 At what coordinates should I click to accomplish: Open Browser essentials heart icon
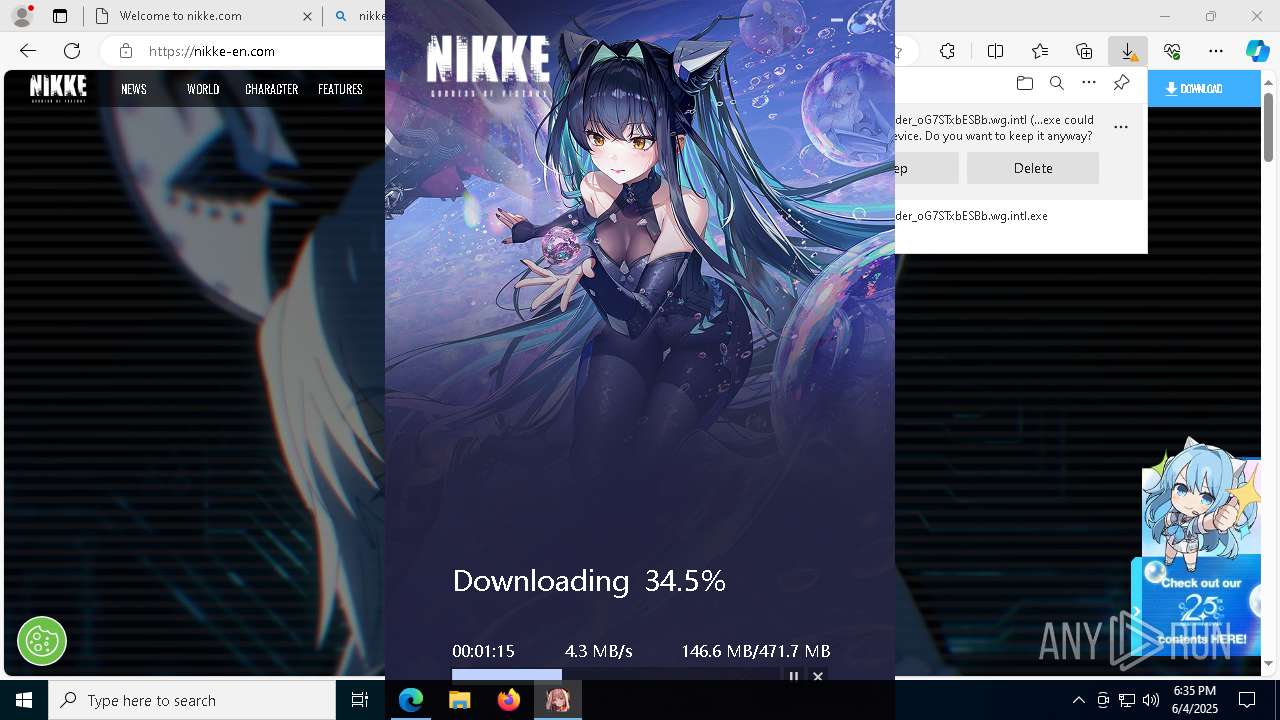[1172, 51]
